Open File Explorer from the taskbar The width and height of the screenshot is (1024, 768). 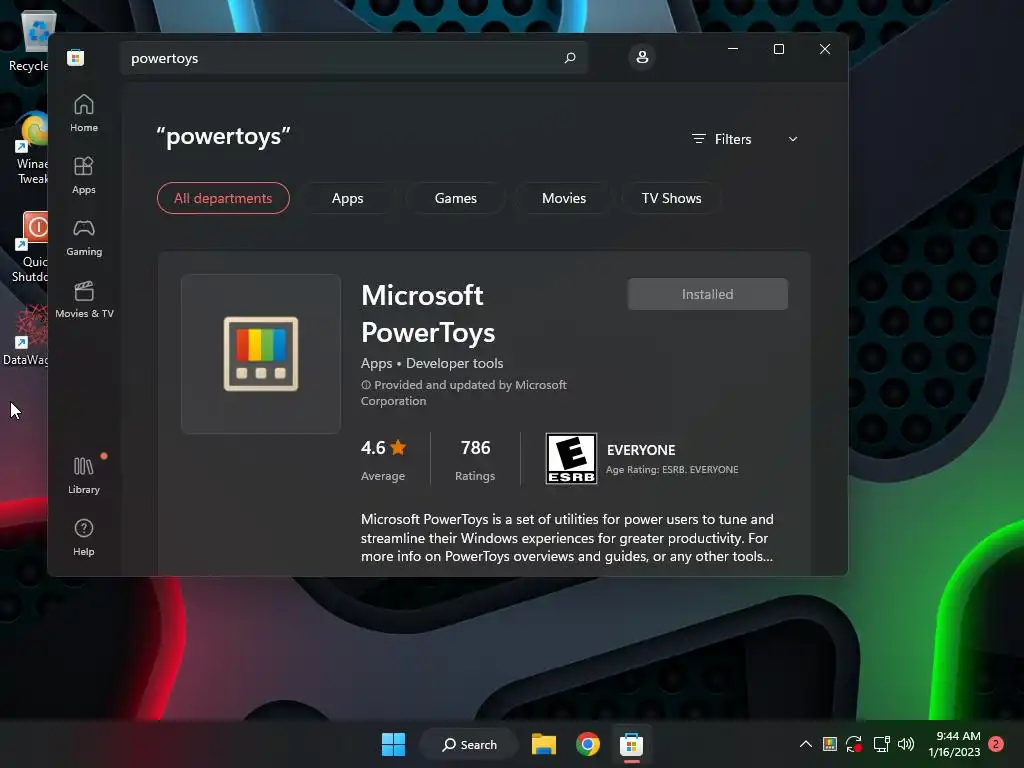543,744
